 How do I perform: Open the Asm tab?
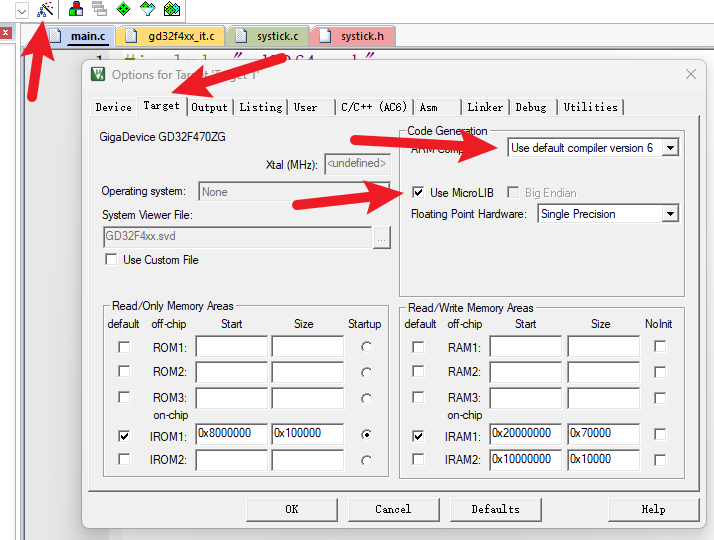(438, 107)
